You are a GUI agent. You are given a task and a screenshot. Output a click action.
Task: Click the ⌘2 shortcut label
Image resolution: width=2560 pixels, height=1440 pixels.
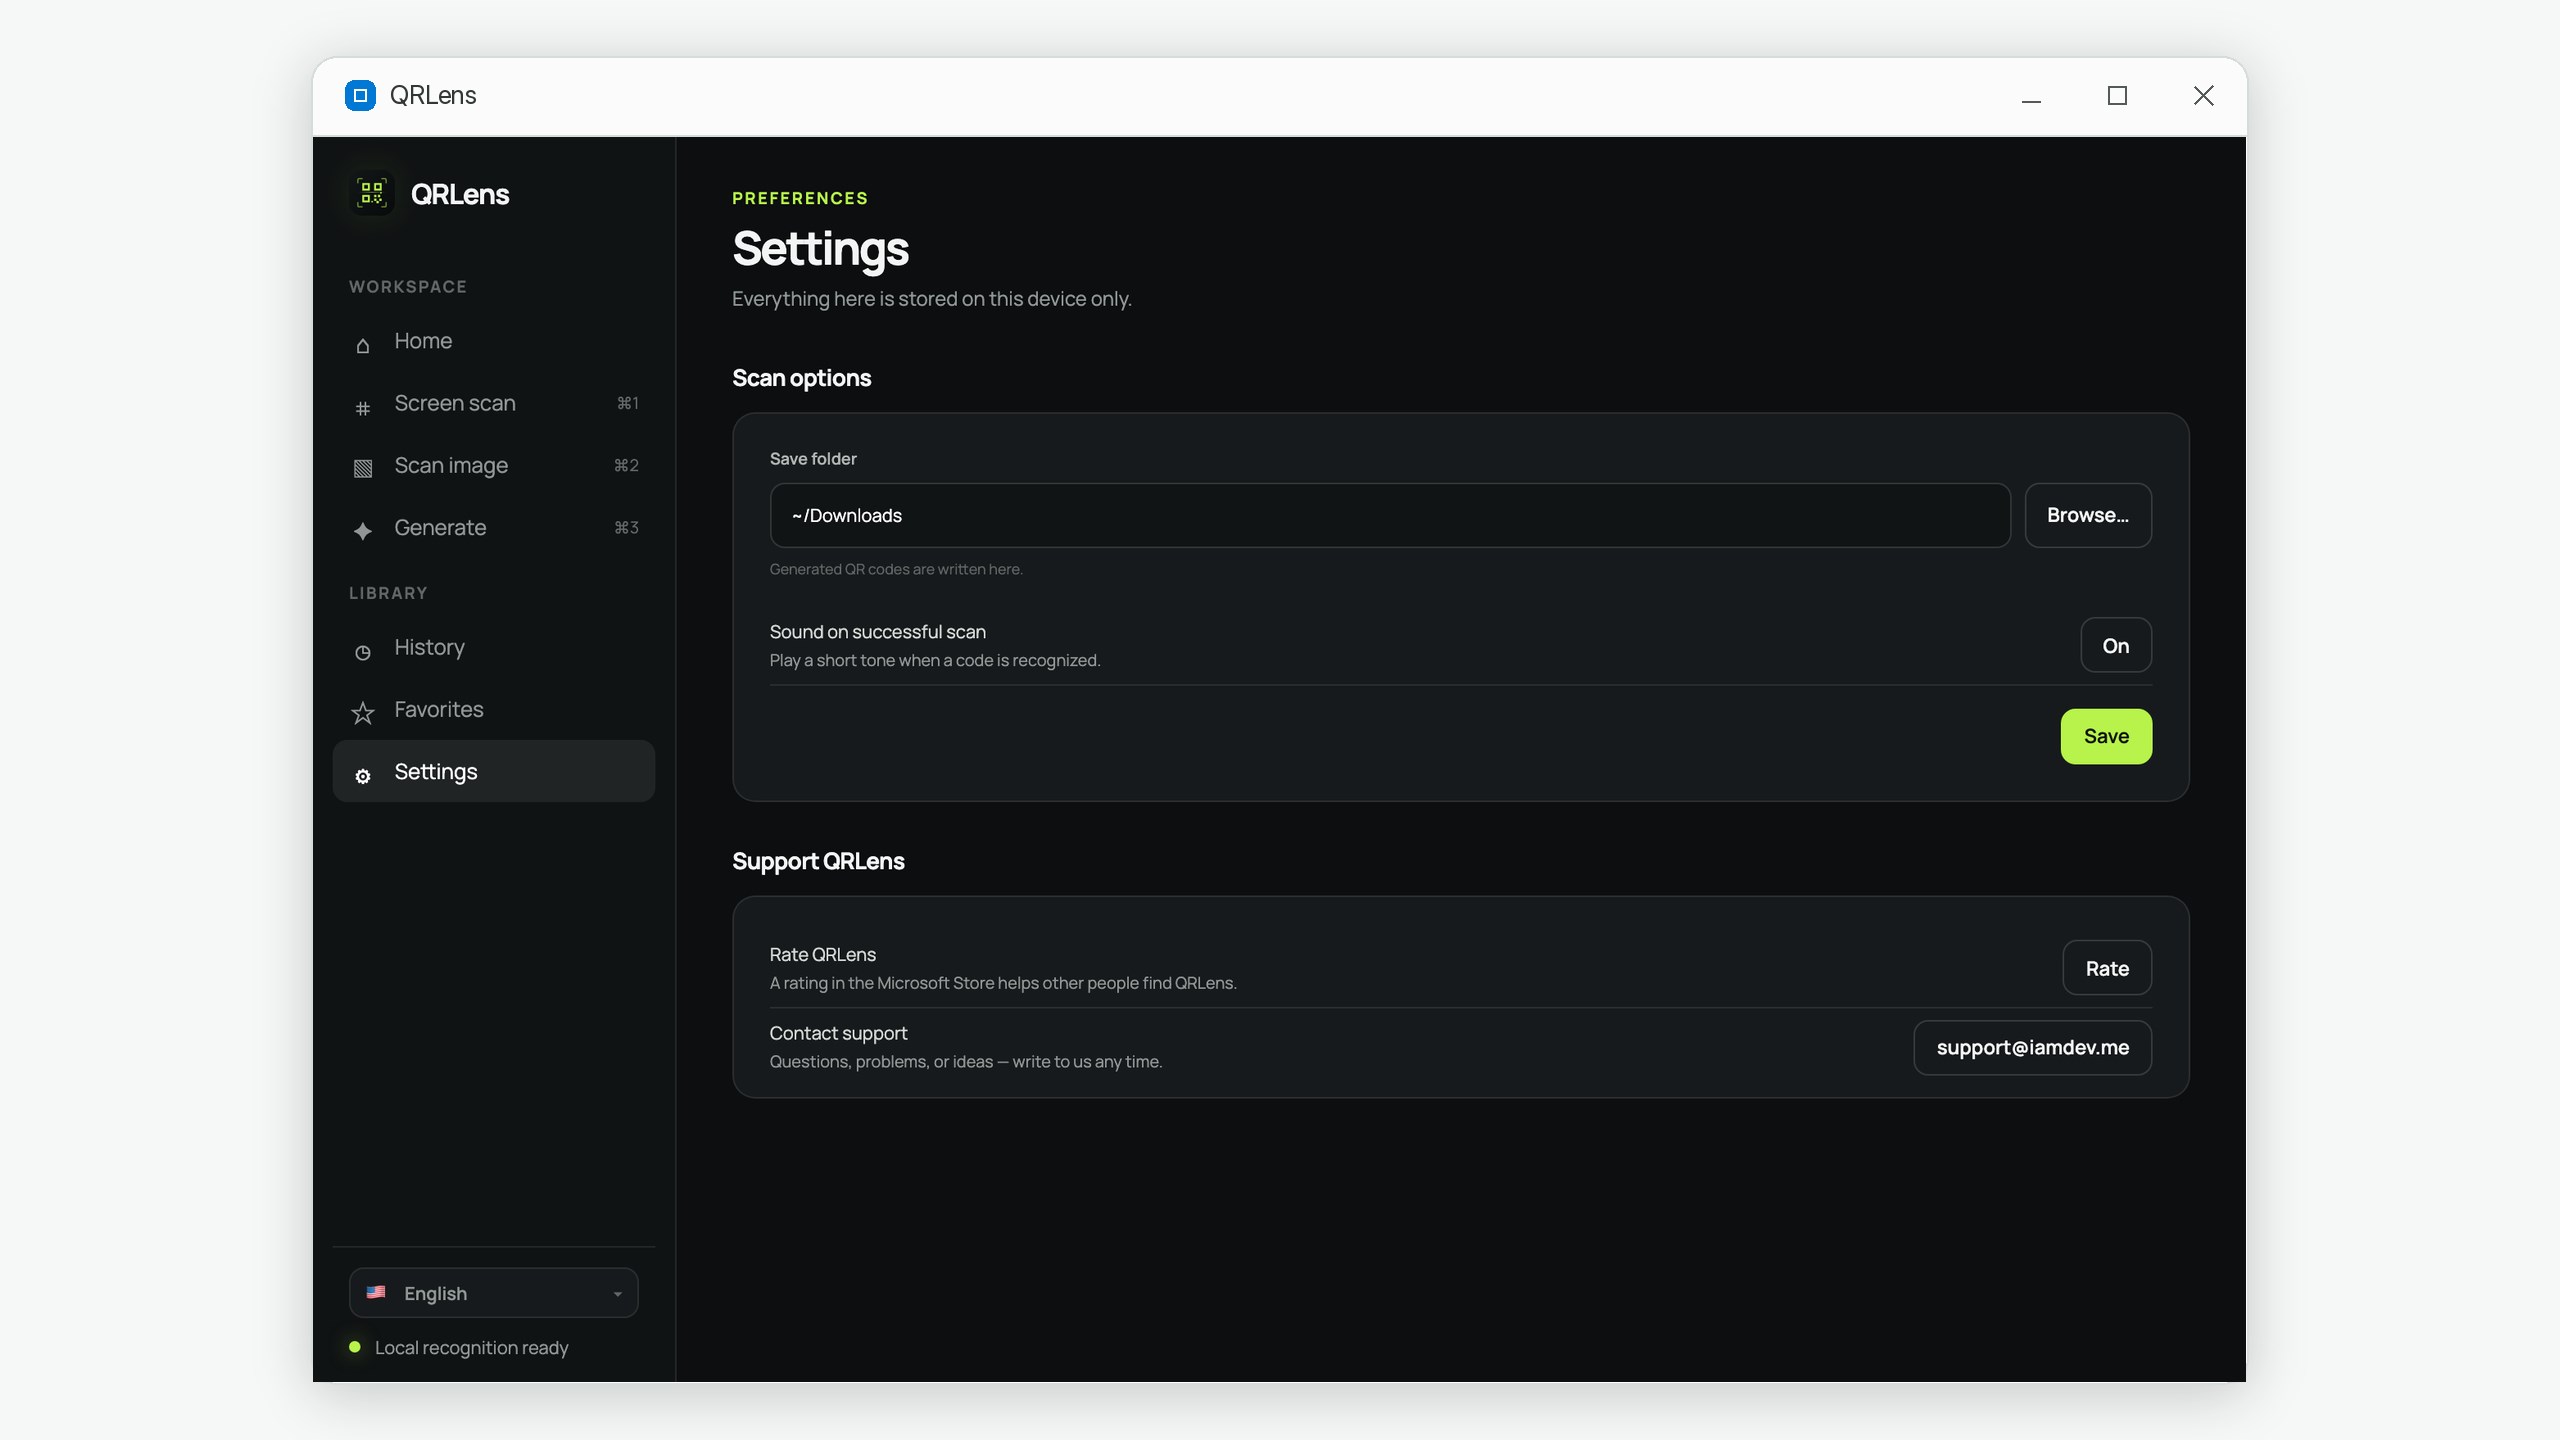click(x=626, y=465)
